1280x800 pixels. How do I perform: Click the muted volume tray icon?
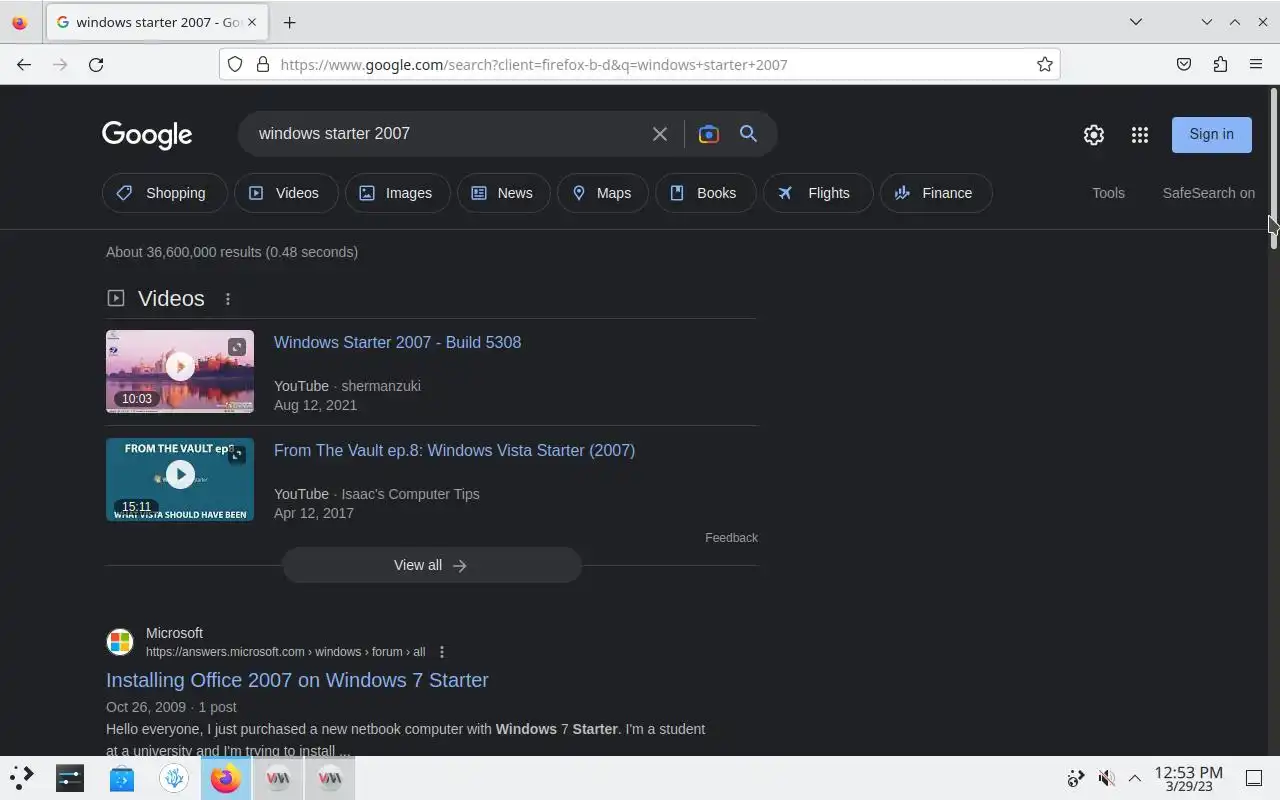click(1106, 778)
